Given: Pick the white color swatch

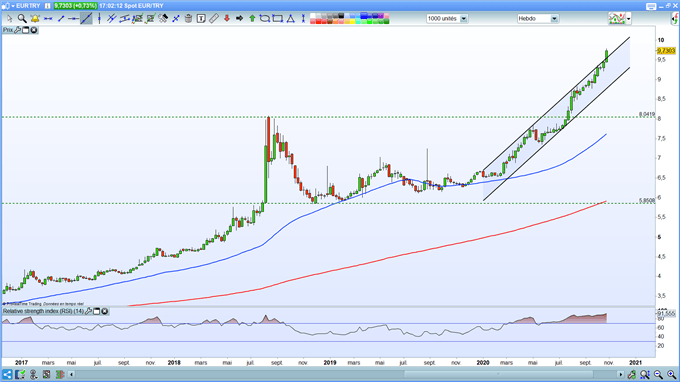Looking at the screenshot, I should 313,16.
